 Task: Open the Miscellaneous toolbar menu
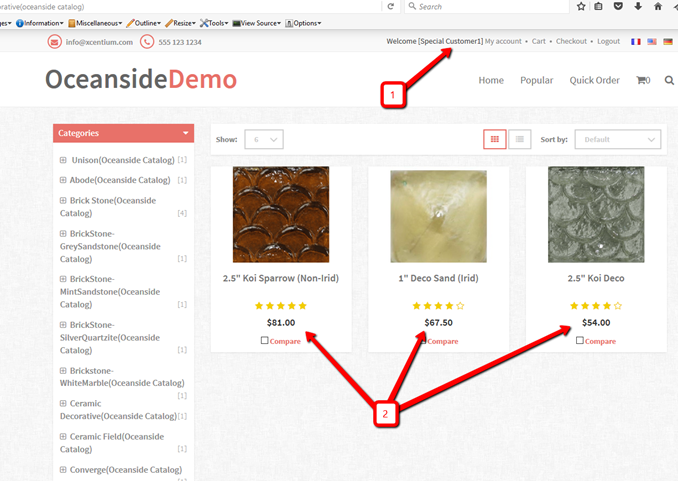tap(95, 23)
